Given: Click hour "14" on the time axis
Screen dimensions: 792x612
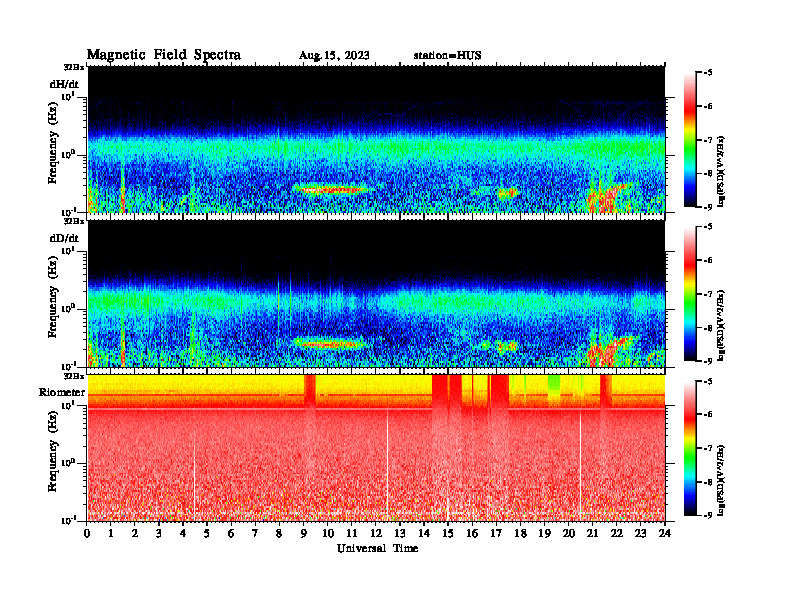Looking at the screenshot, I should click(x=424, y=533).
